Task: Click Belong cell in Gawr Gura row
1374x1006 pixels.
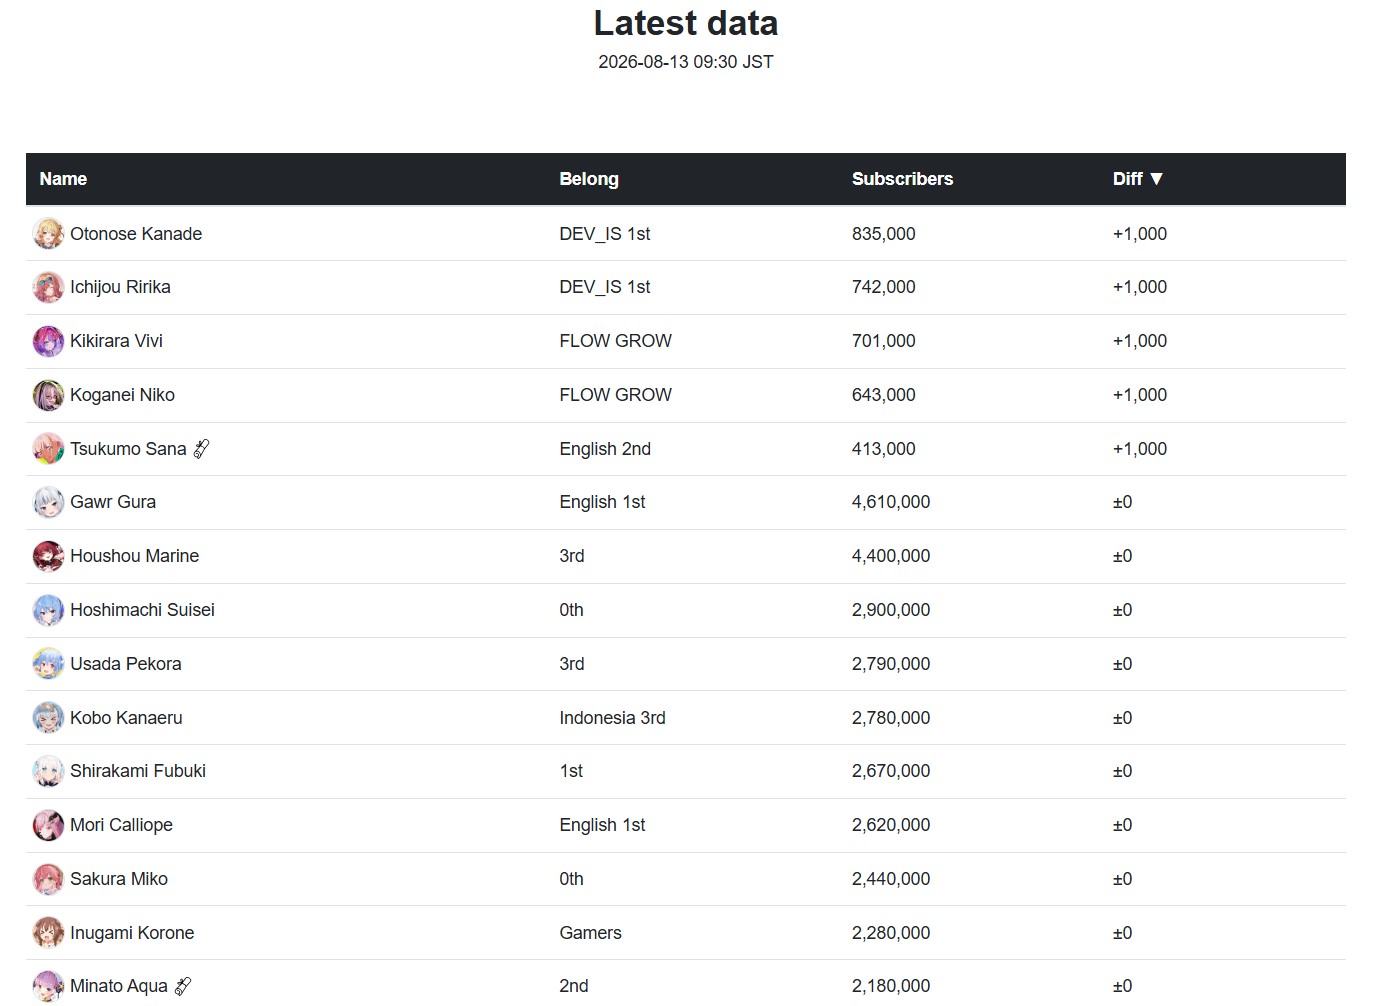Action: [602, 502]
